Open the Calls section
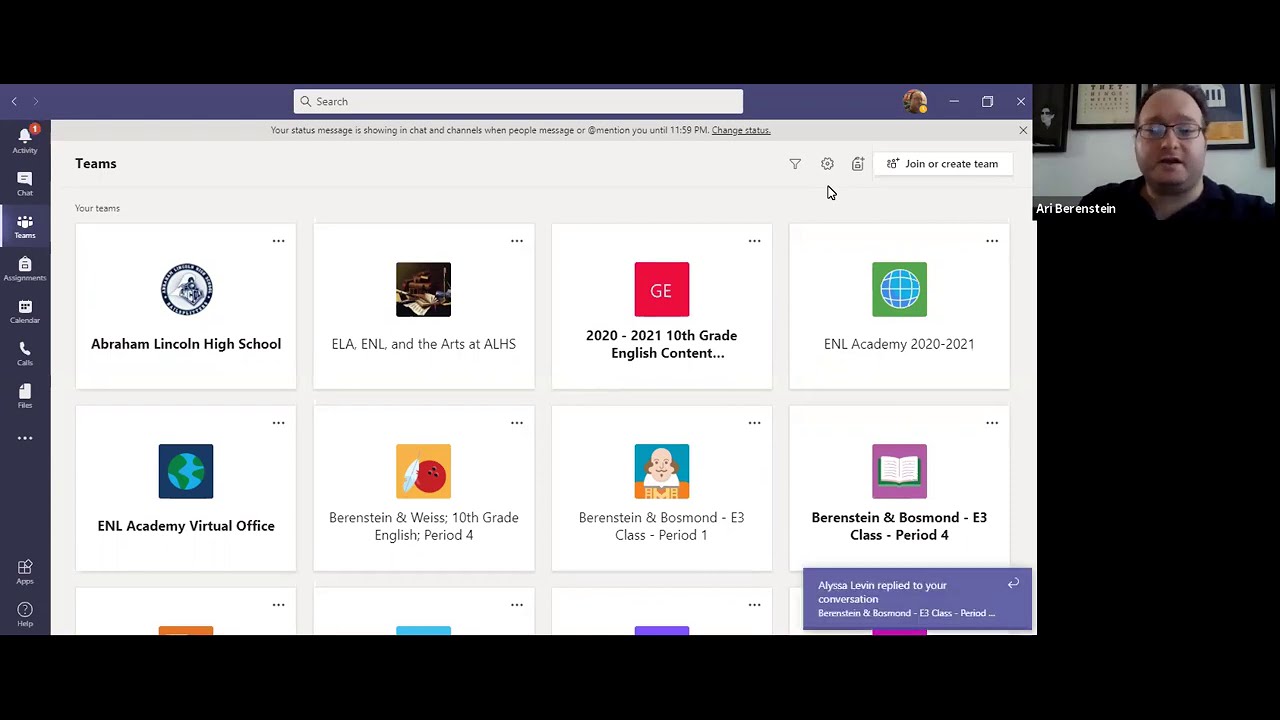This screenshot has height=720, width=1280. pyautogui.click(x=25, y=354)
